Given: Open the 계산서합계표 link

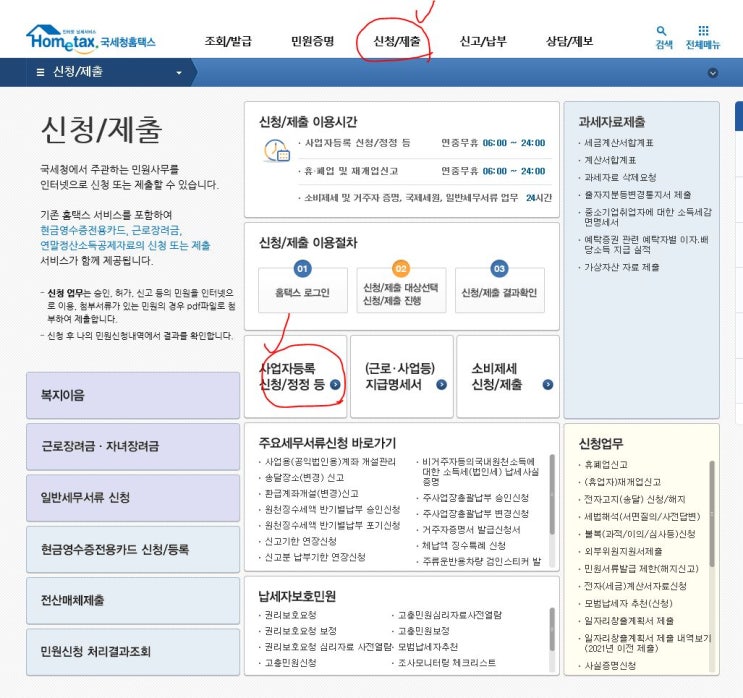Looking at the screenshot, I should coord(610,160).
